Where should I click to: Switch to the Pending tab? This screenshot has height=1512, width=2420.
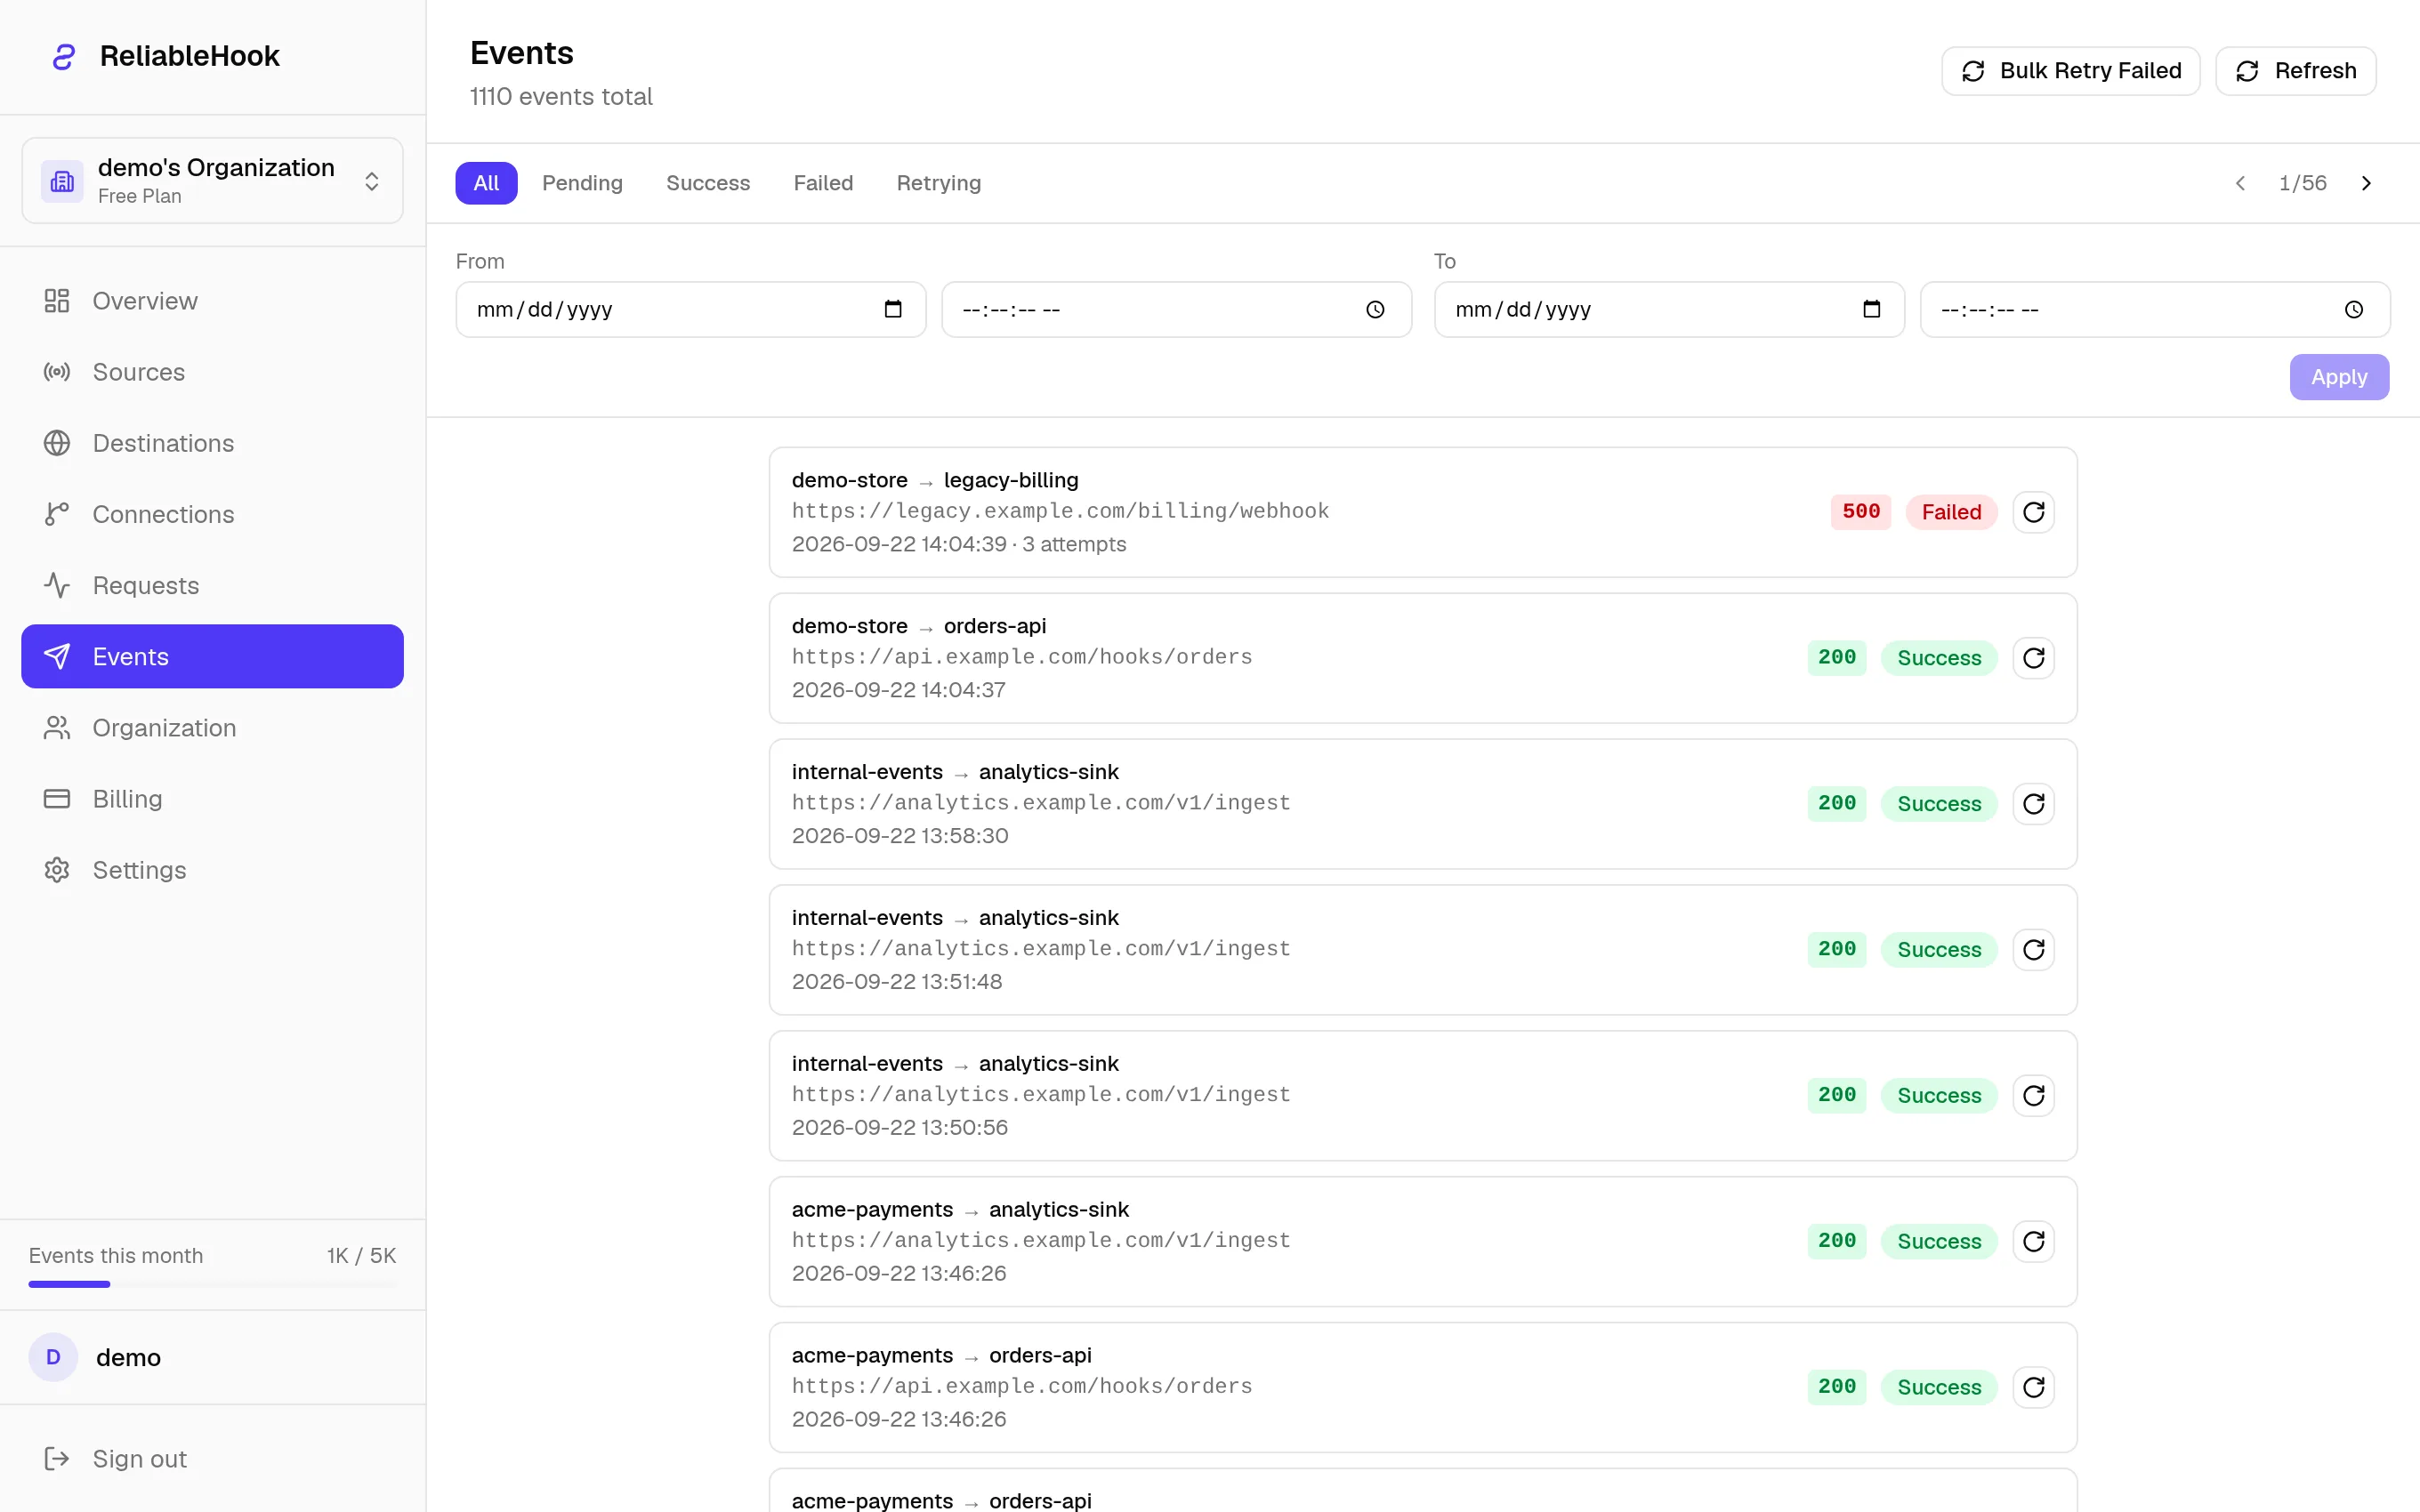(x=582, y=183)
